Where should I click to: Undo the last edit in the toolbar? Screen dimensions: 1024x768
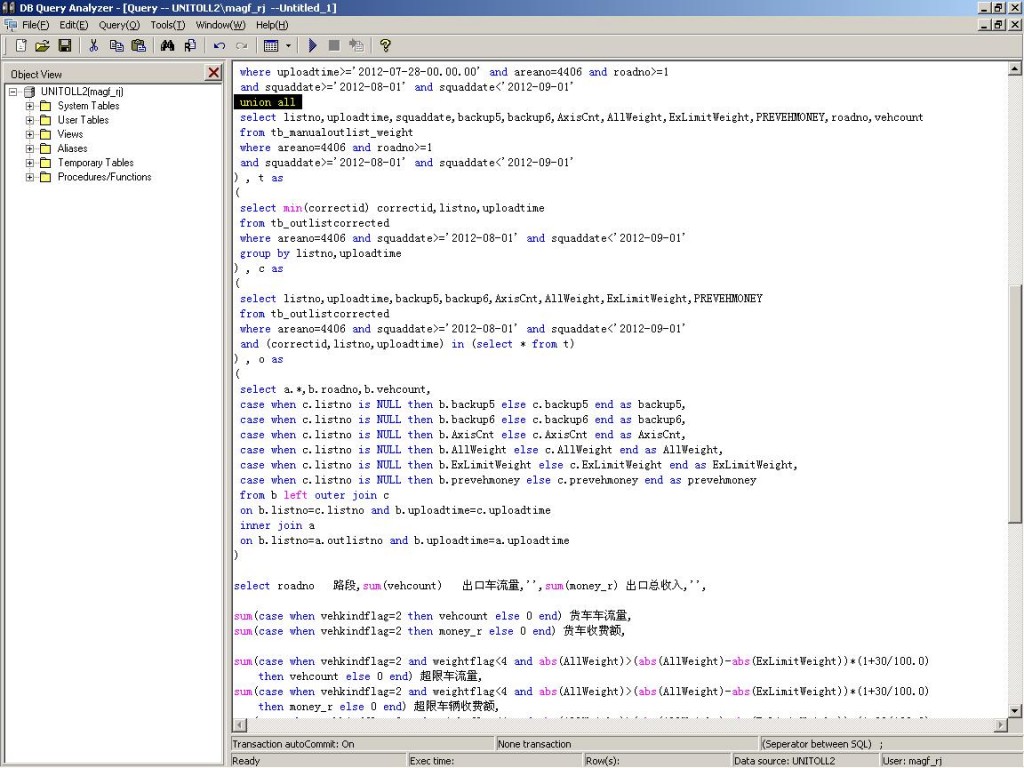pos(219,45)
